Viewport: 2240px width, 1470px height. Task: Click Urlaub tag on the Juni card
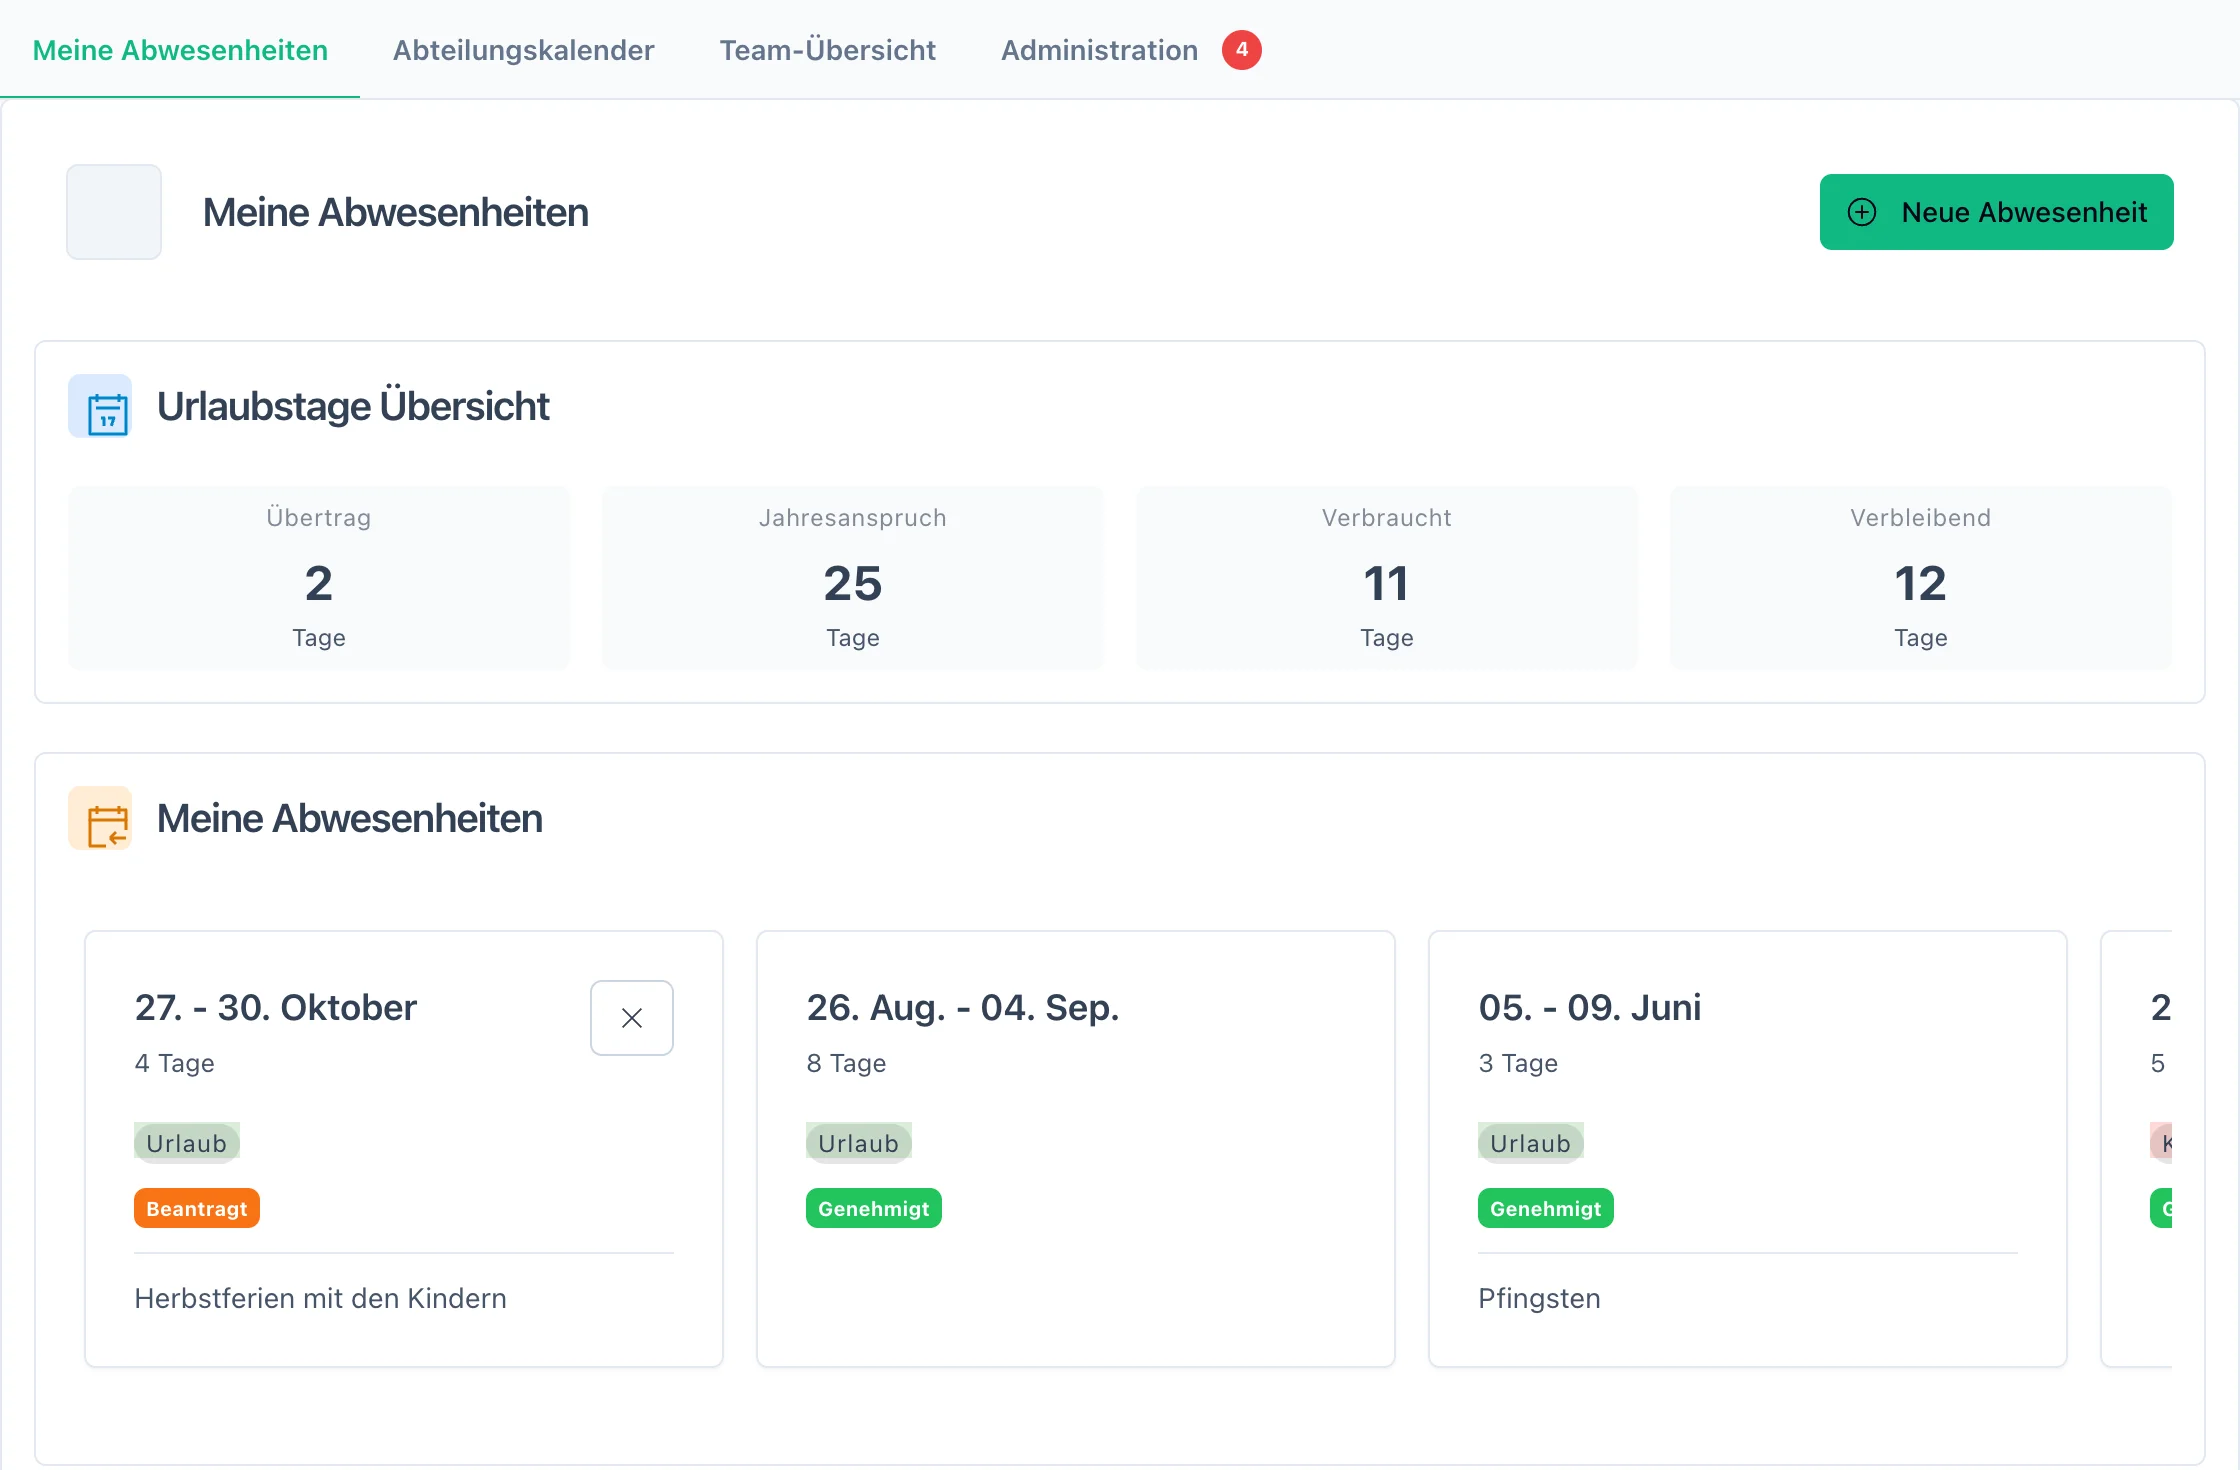(x=1531, y=1143)
